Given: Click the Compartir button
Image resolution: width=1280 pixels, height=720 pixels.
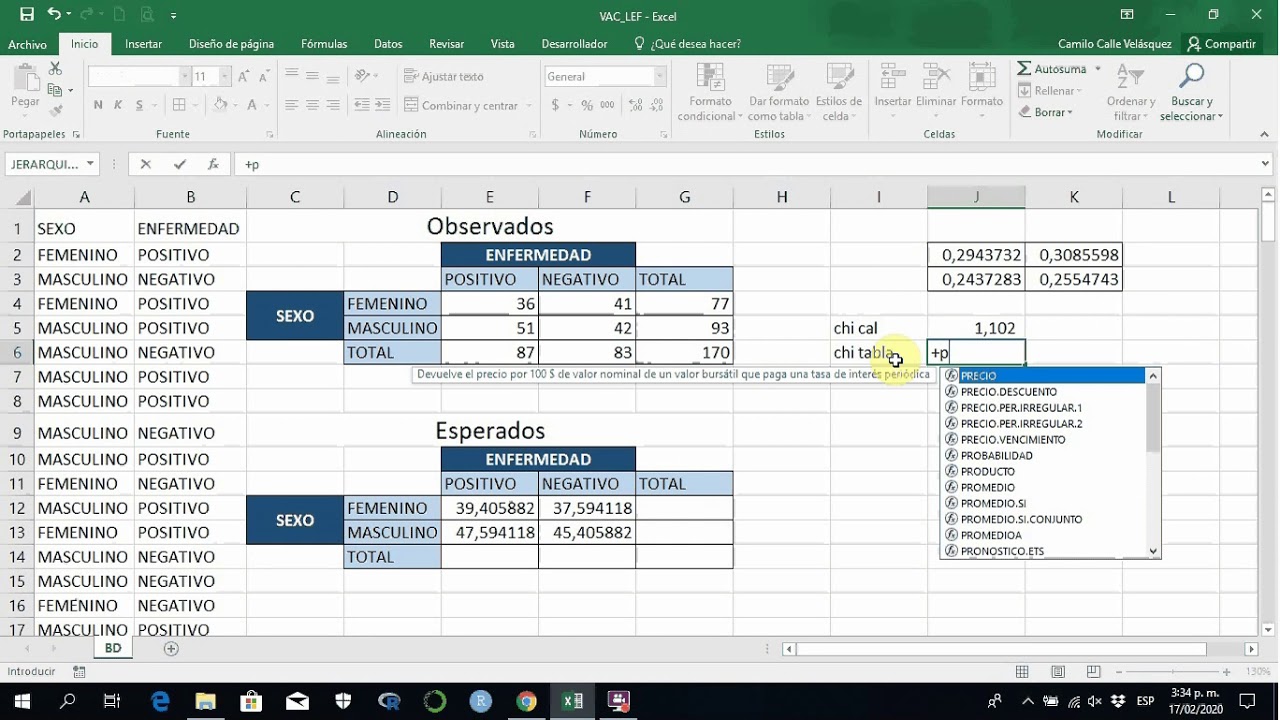Looking at the screenshot, I should pos(1221,44).
